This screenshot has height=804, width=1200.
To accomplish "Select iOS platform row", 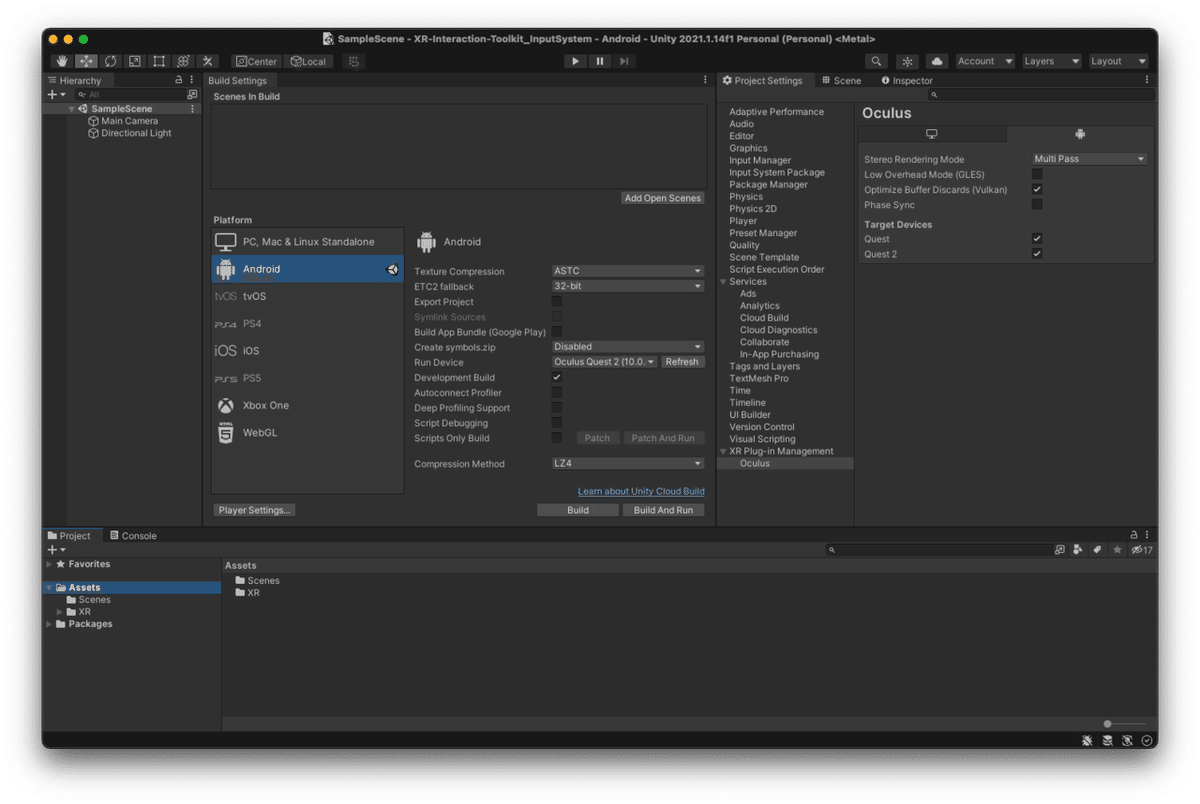I will (307, 351).
